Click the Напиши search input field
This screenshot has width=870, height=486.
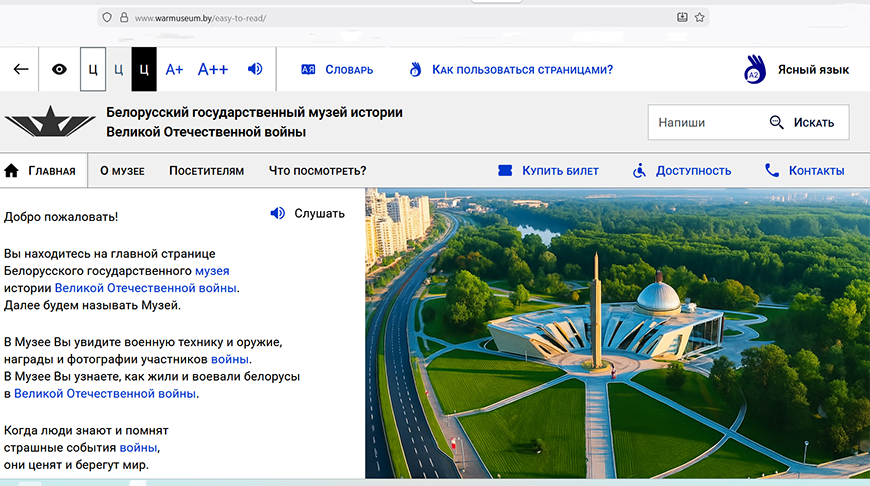(703, 123)
